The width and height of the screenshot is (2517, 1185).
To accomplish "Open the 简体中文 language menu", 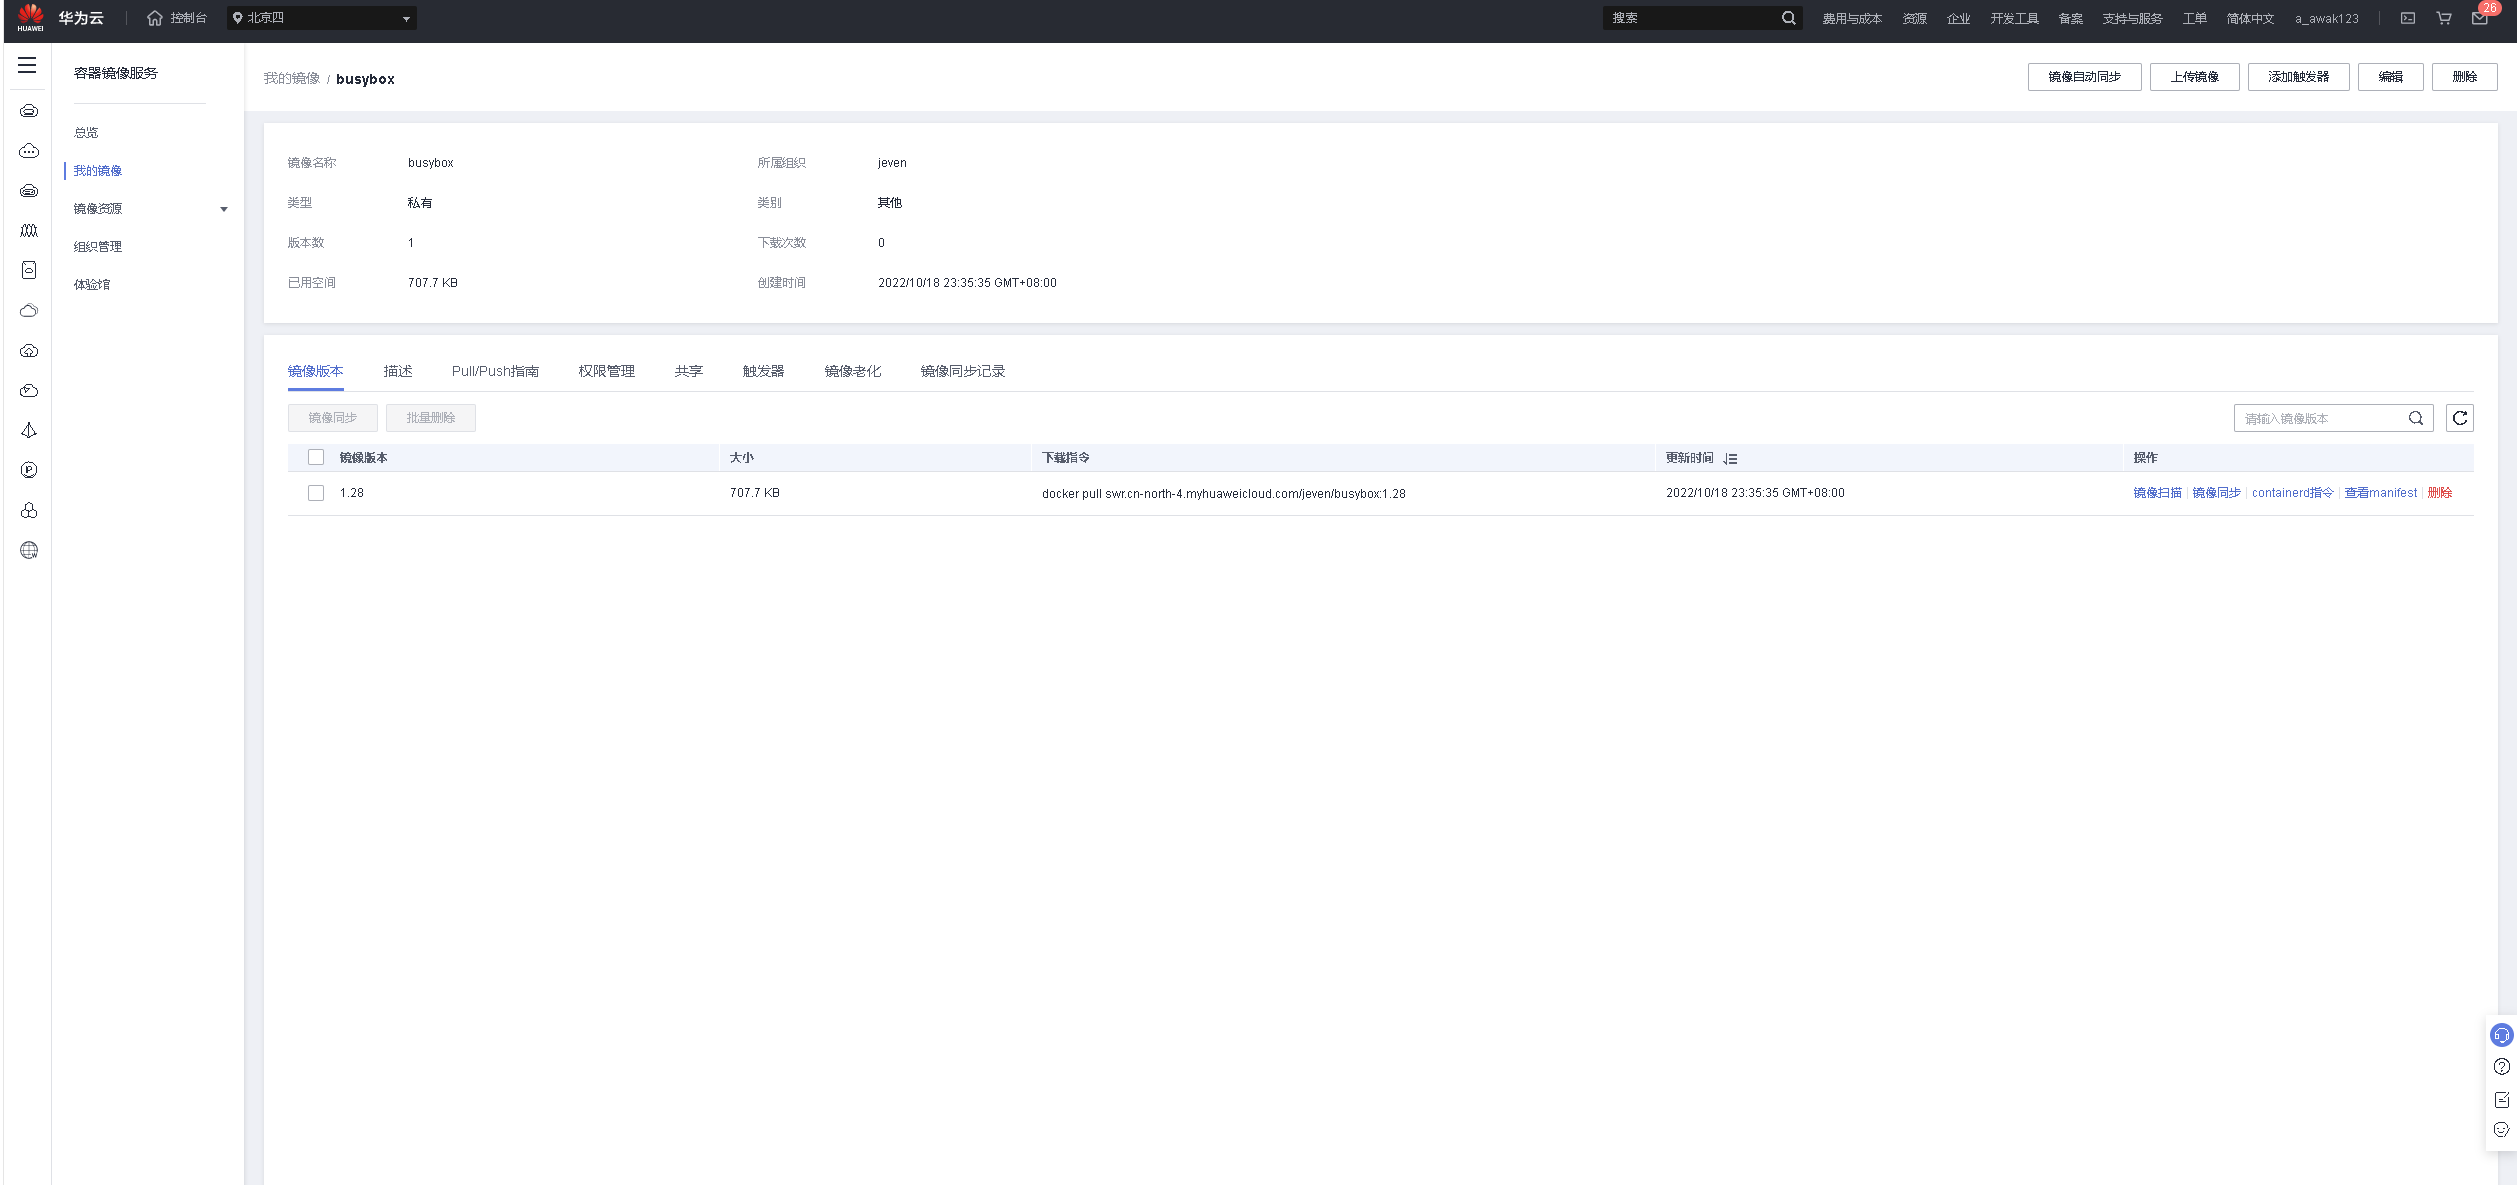I will click(2249, 19).
